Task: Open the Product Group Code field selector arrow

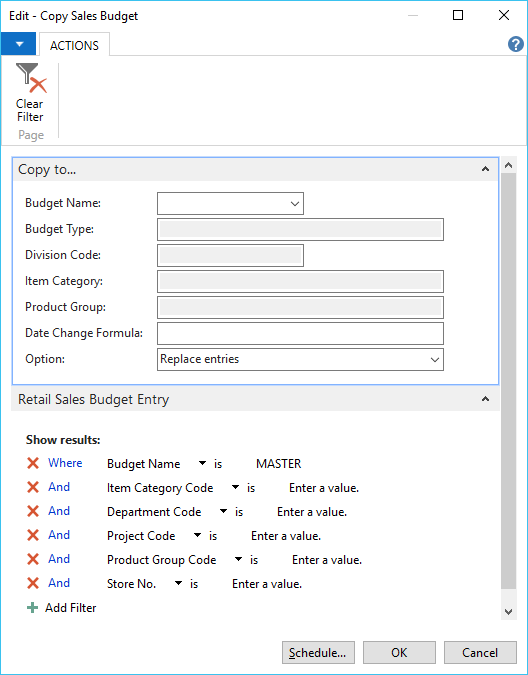Action: (x=238, y=559)
